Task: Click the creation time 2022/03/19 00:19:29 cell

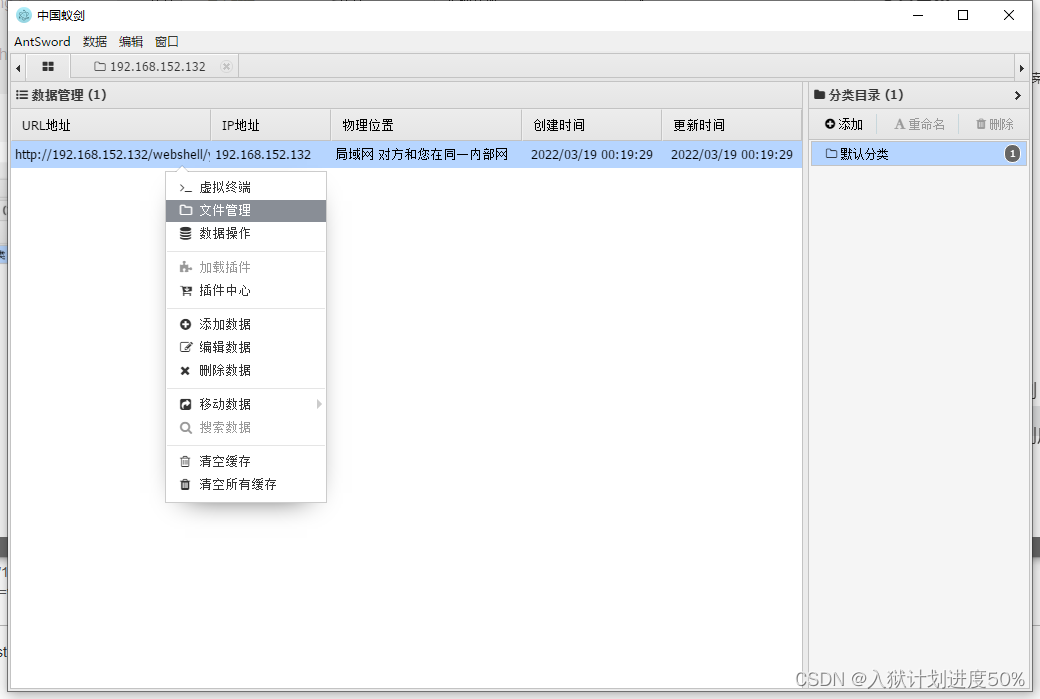Action: tap(592, 155)
